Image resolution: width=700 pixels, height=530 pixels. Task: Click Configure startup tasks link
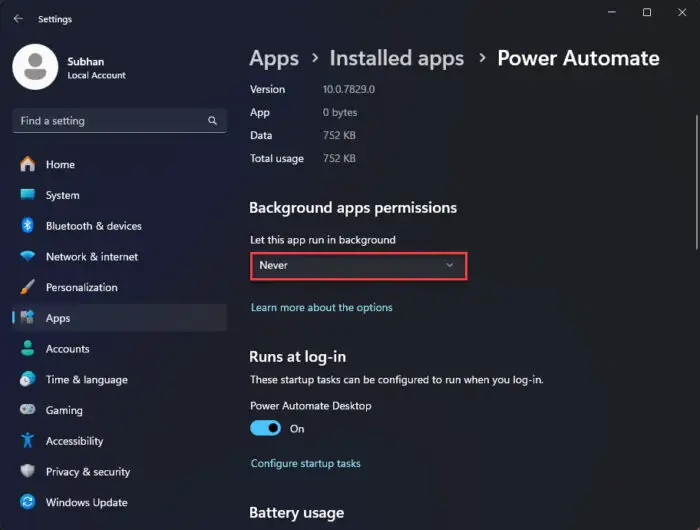[305, 463]
